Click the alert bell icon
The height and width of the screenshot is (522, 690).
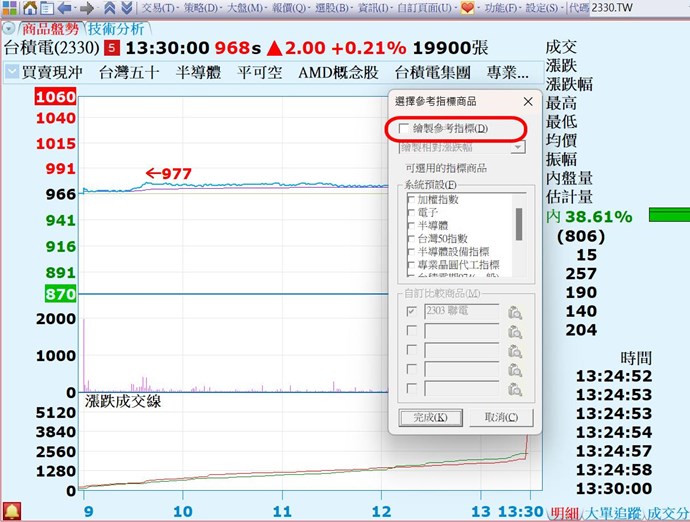(12, 512)
